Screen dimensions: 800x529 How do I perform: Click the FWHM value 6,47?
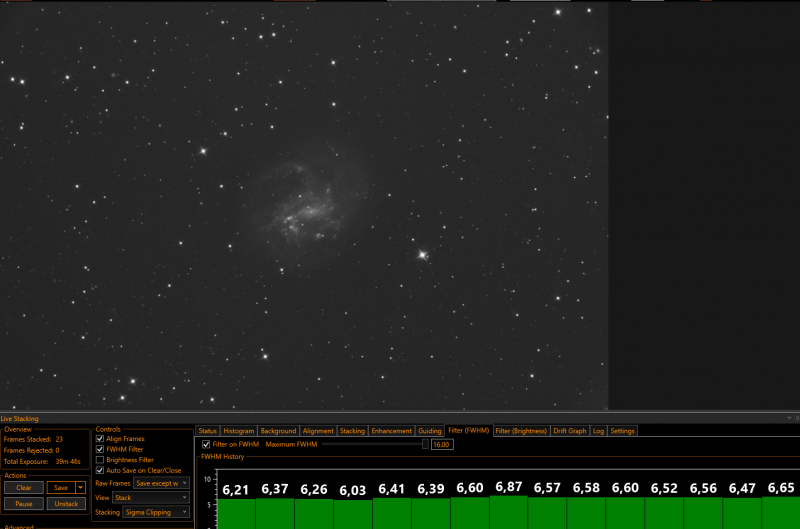pos(742,488)
